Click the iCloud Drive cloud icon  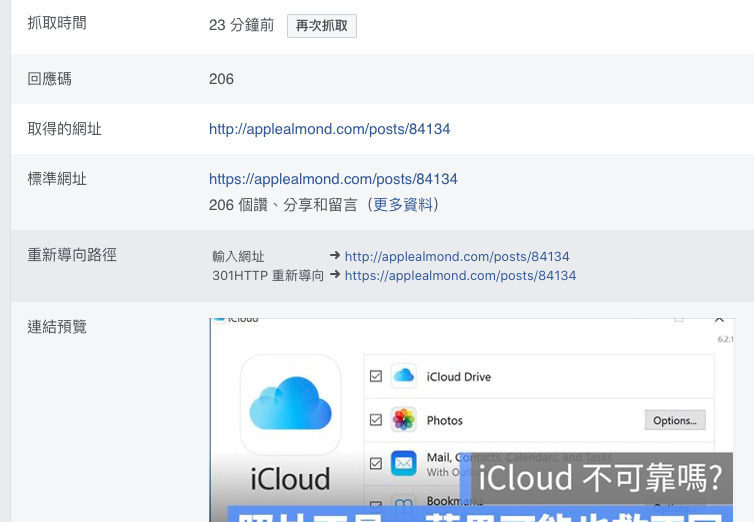[x=403, y=375]
